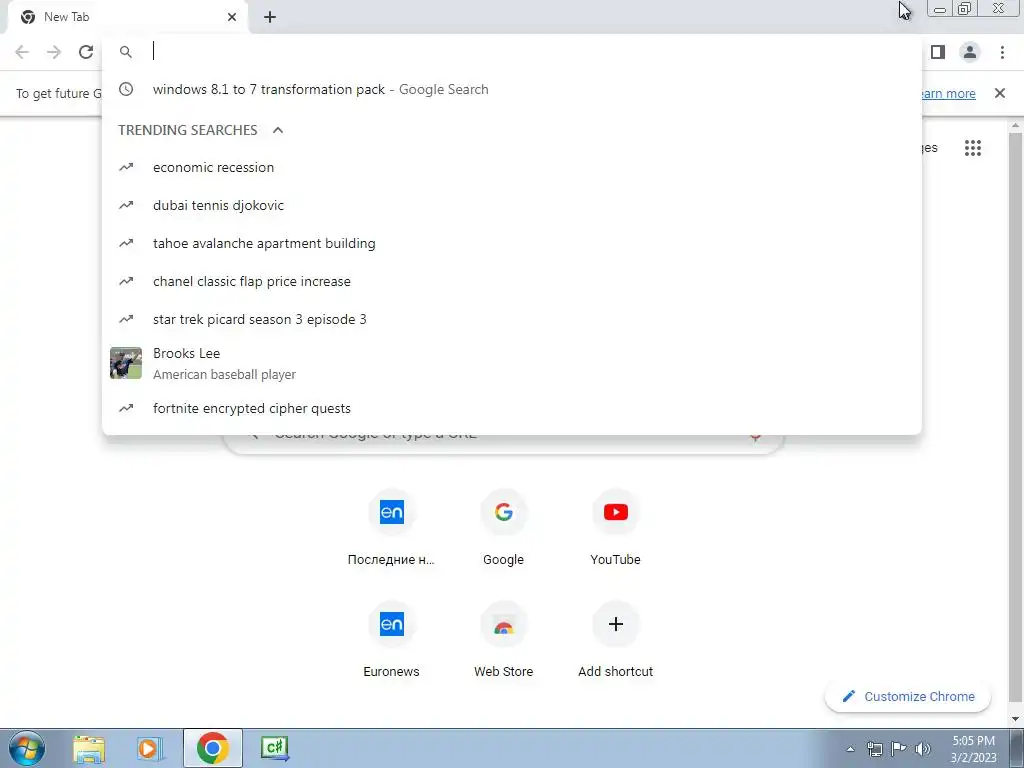Click the clock history icon in suggestions

pyautogui.click(x=126, y=89)
